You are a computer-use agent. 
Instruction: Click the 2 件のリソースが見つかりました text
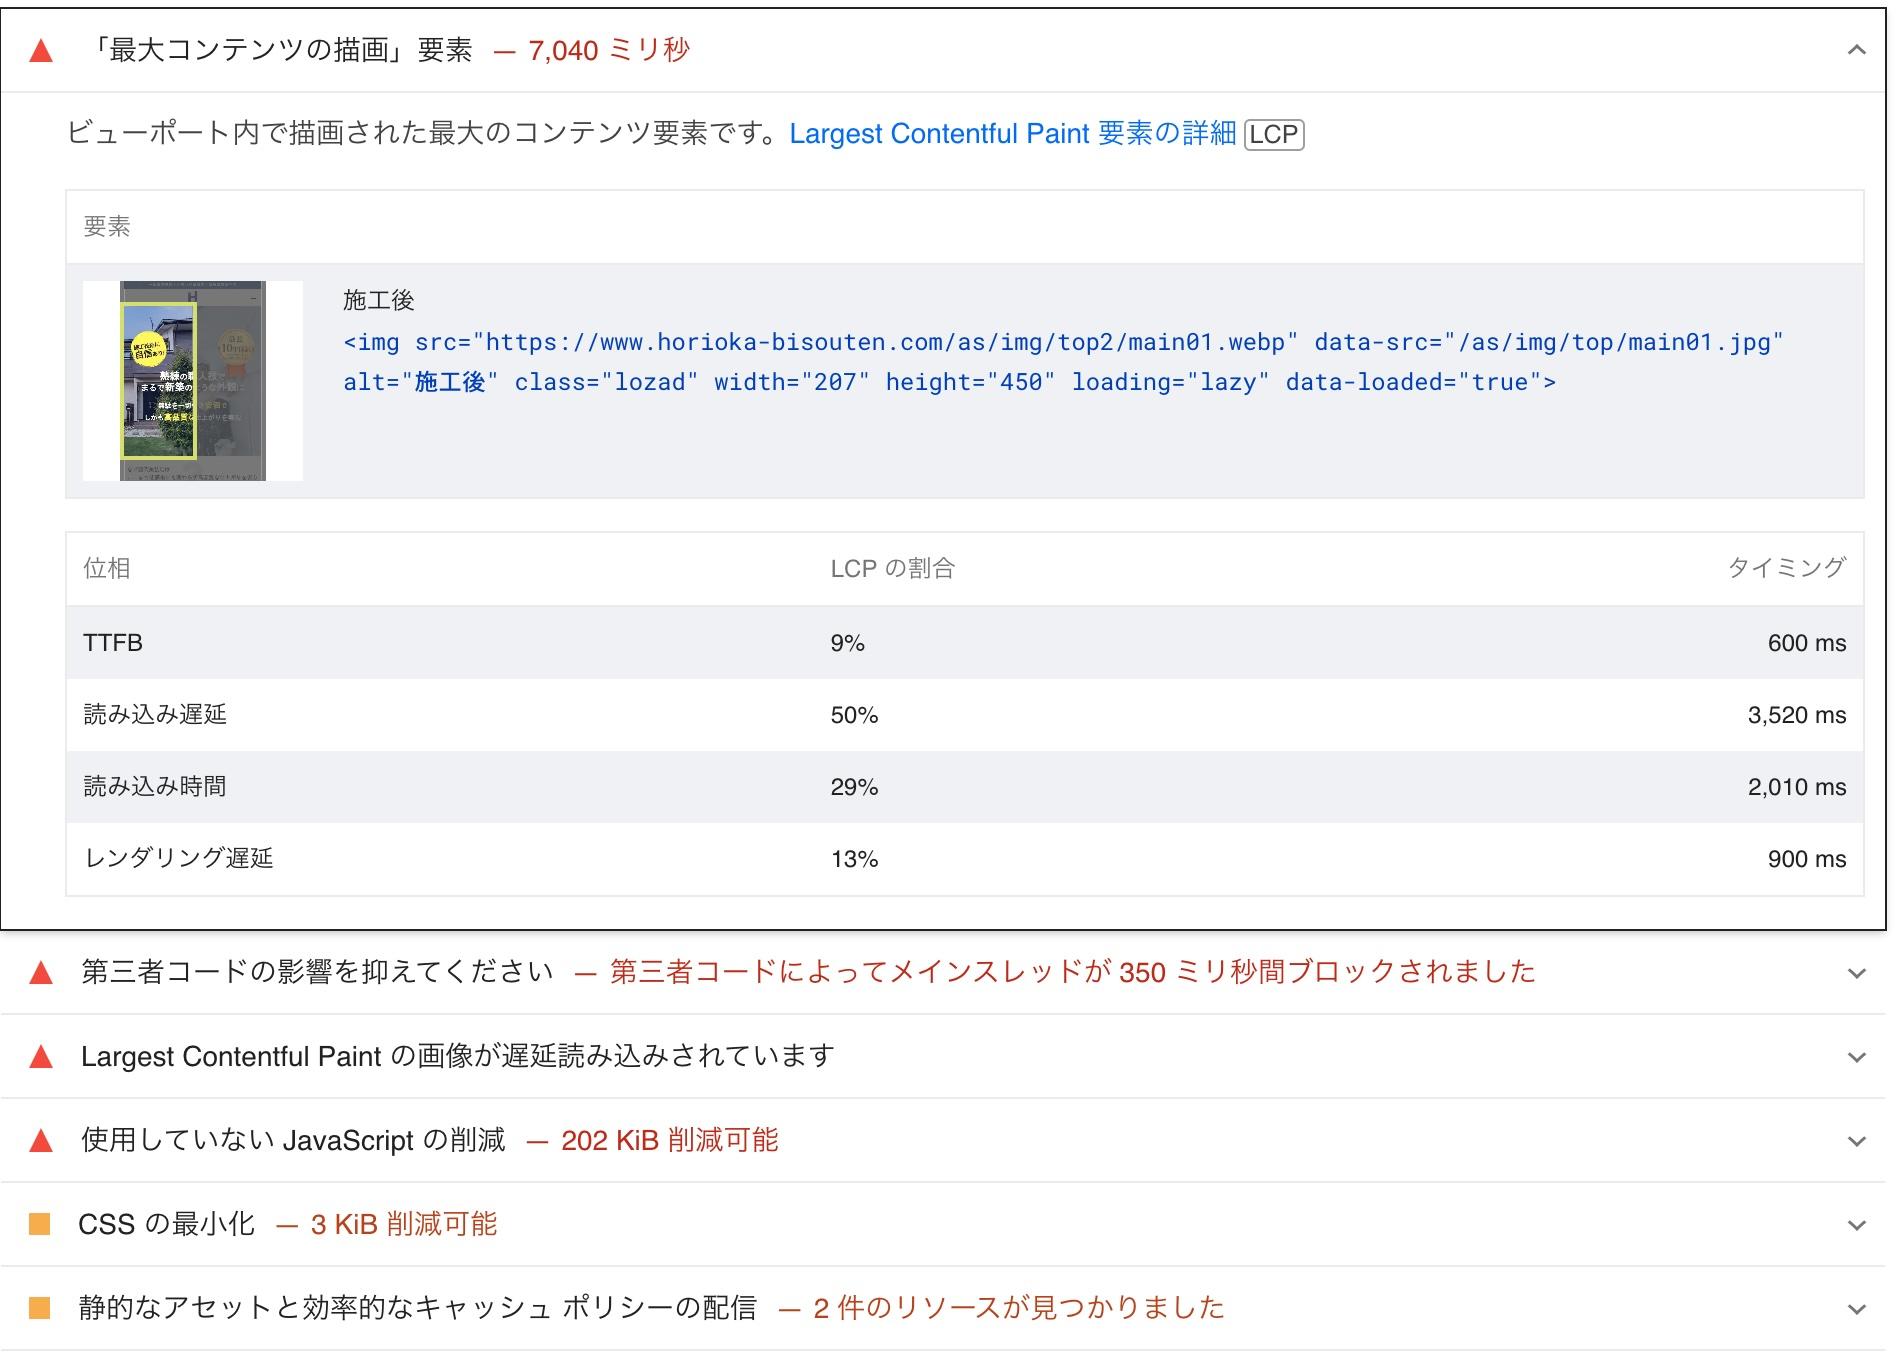click(x=1019, y=1308)
